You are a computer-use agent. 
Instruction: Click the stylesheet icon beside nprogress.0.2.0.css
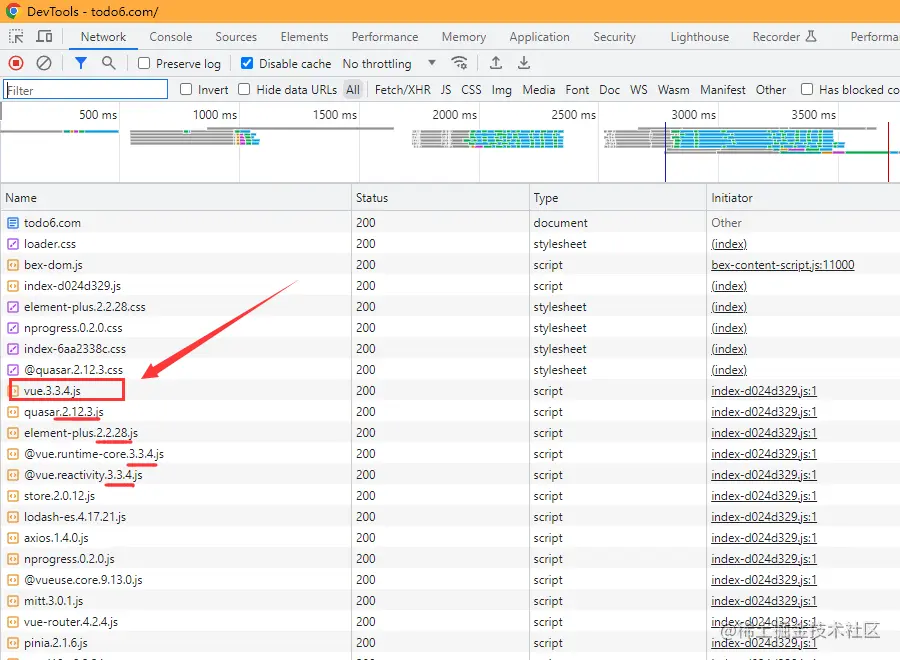pos(13,328)
